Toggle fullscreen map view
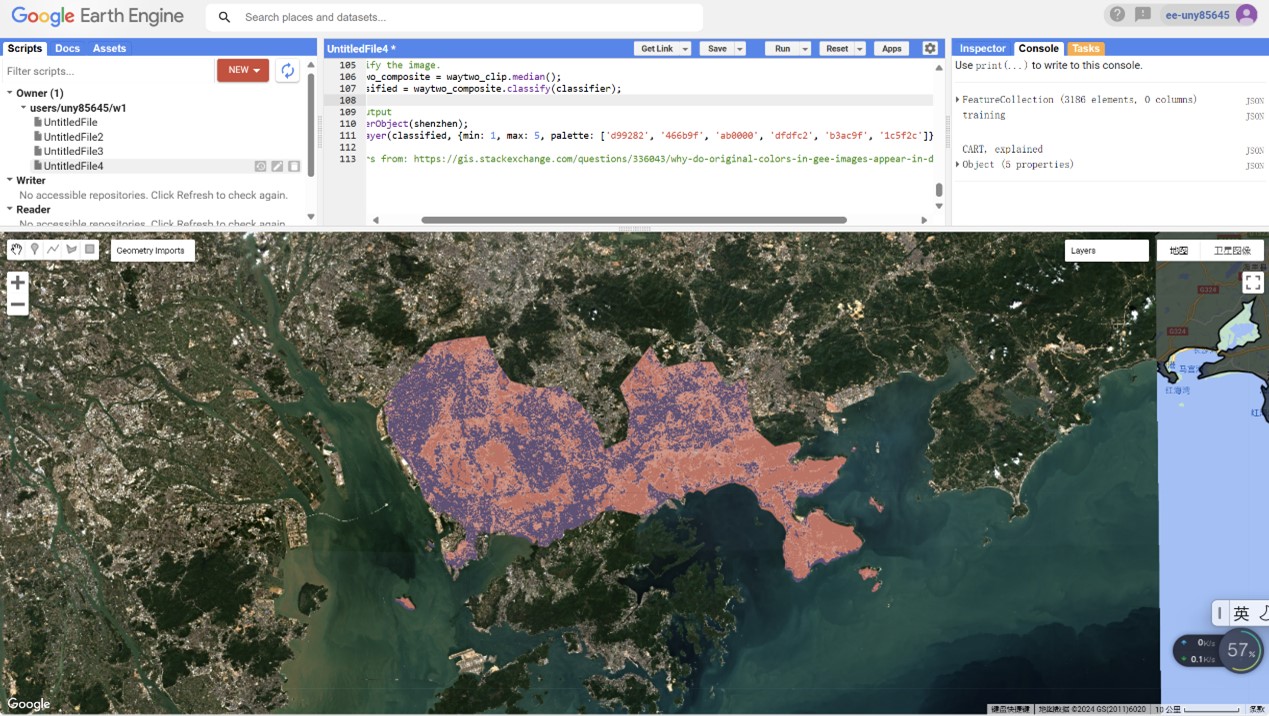 coord(1252,283)
